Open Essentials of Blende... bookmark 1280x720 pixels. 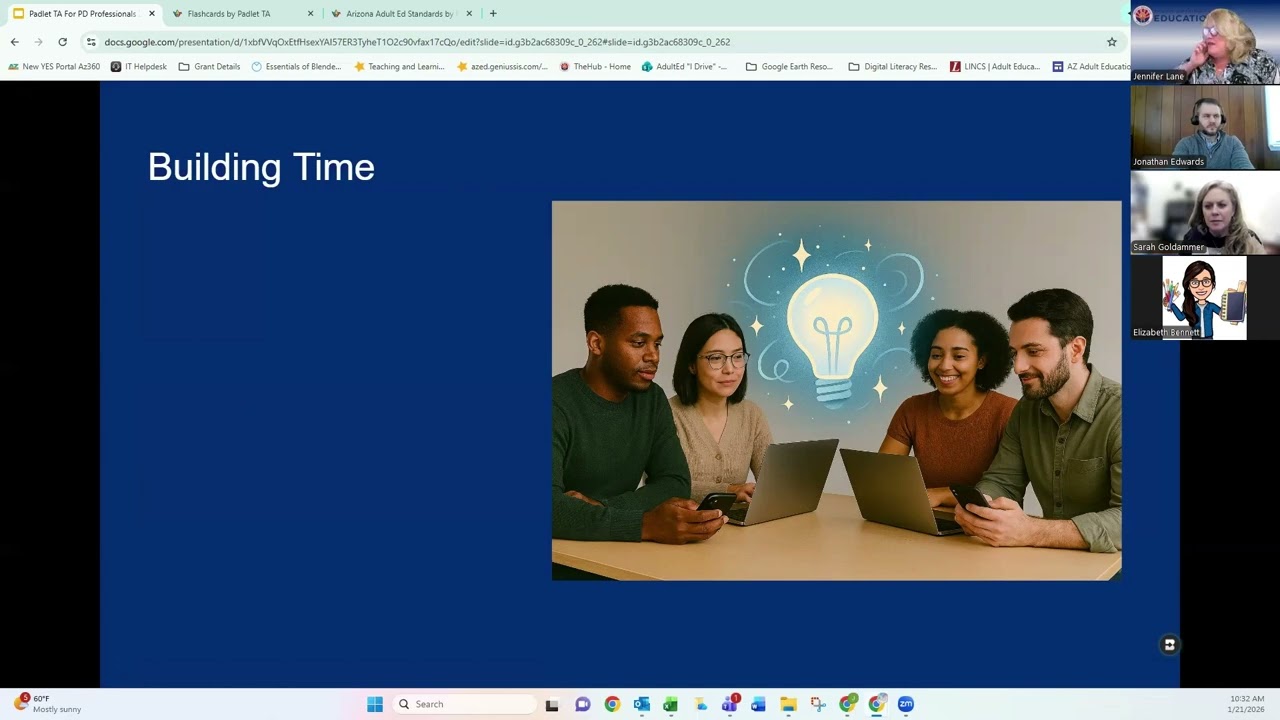(x=296, y=67)
